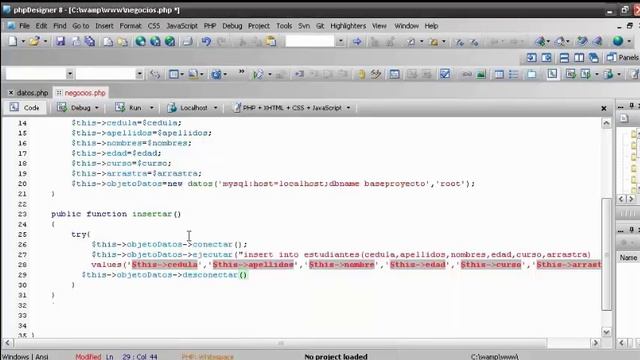640x360 pixels.
Task: Click the cascade windows icon
Action: tap(593, 58)
